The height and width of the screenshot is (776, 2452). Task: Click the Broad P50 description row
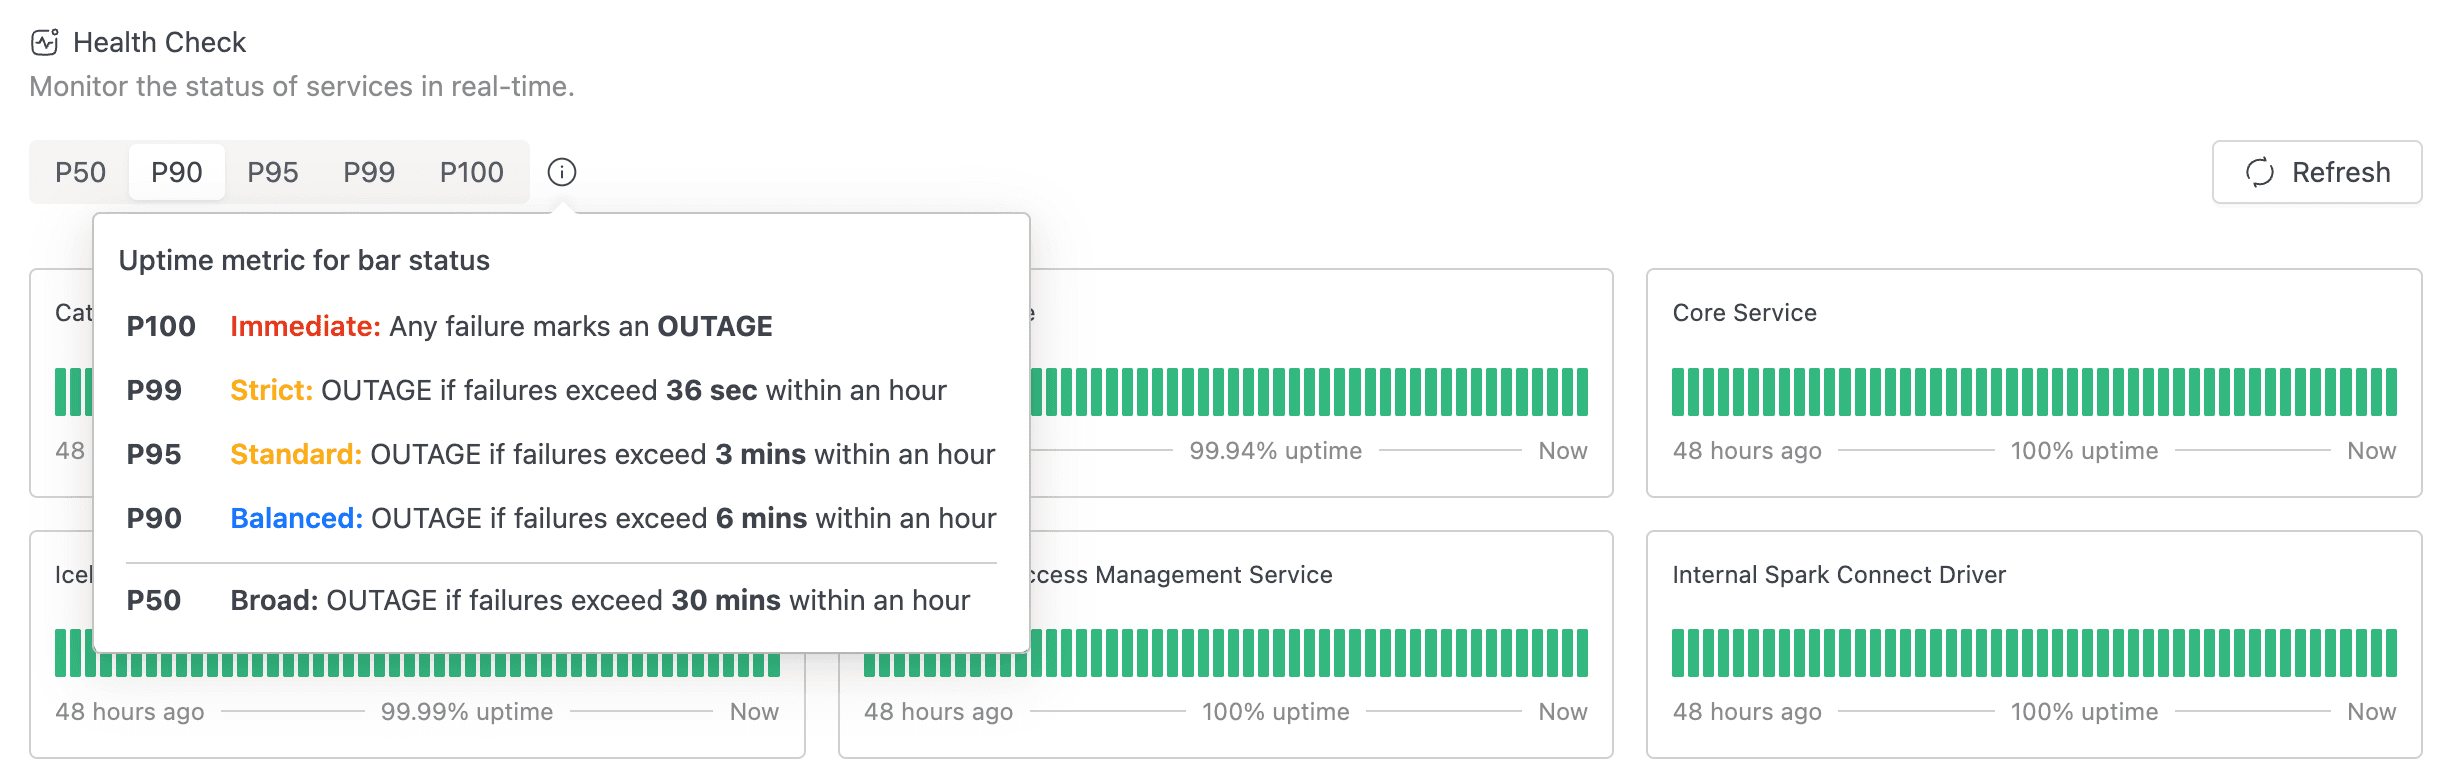pyautogui.click(x=599, y=601)
